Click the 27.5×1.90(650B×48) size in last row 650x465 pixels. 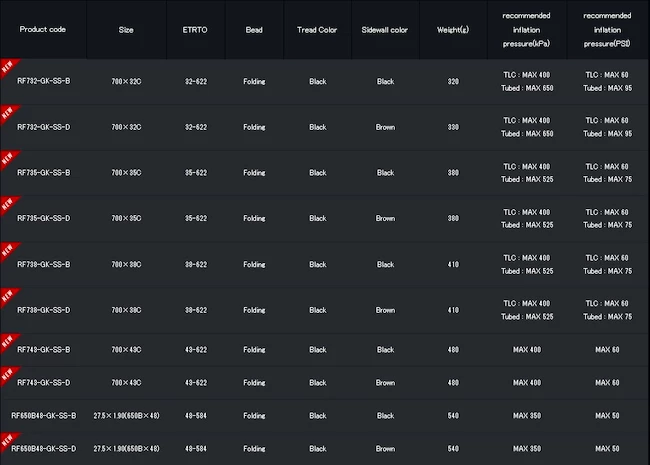pos(126,449)
